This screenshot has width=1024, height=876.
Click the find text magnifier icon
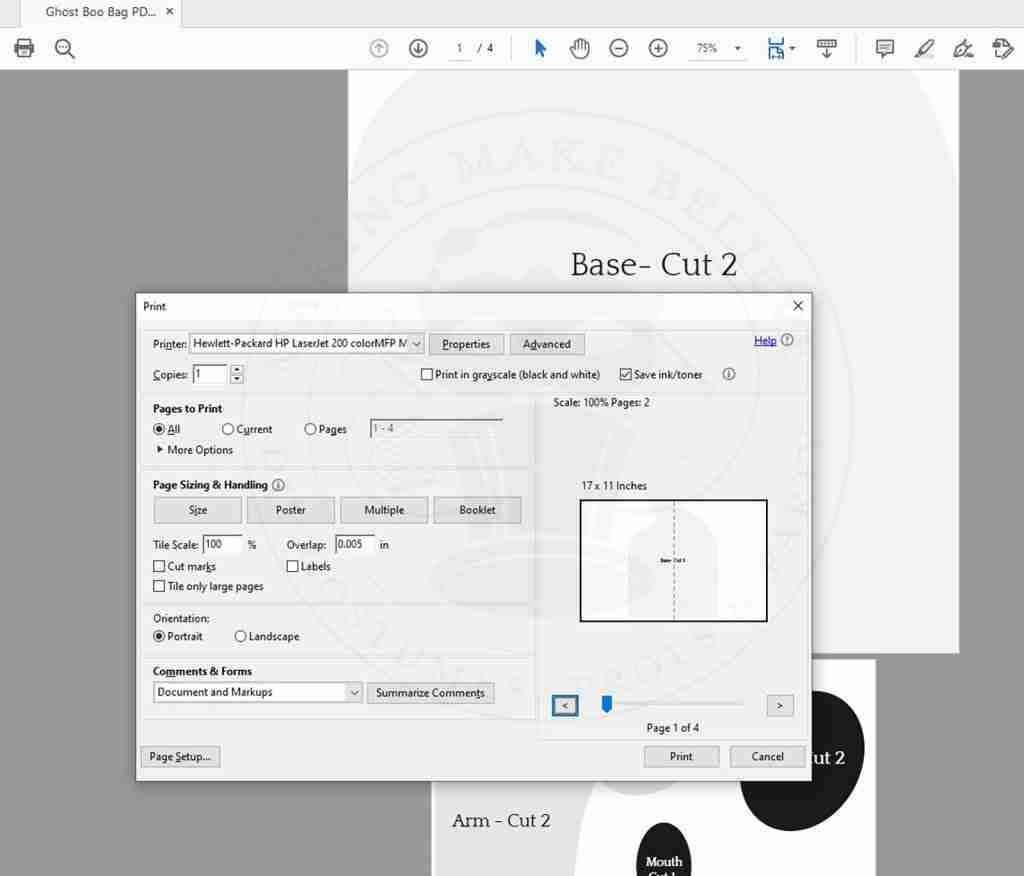(65, 48)
